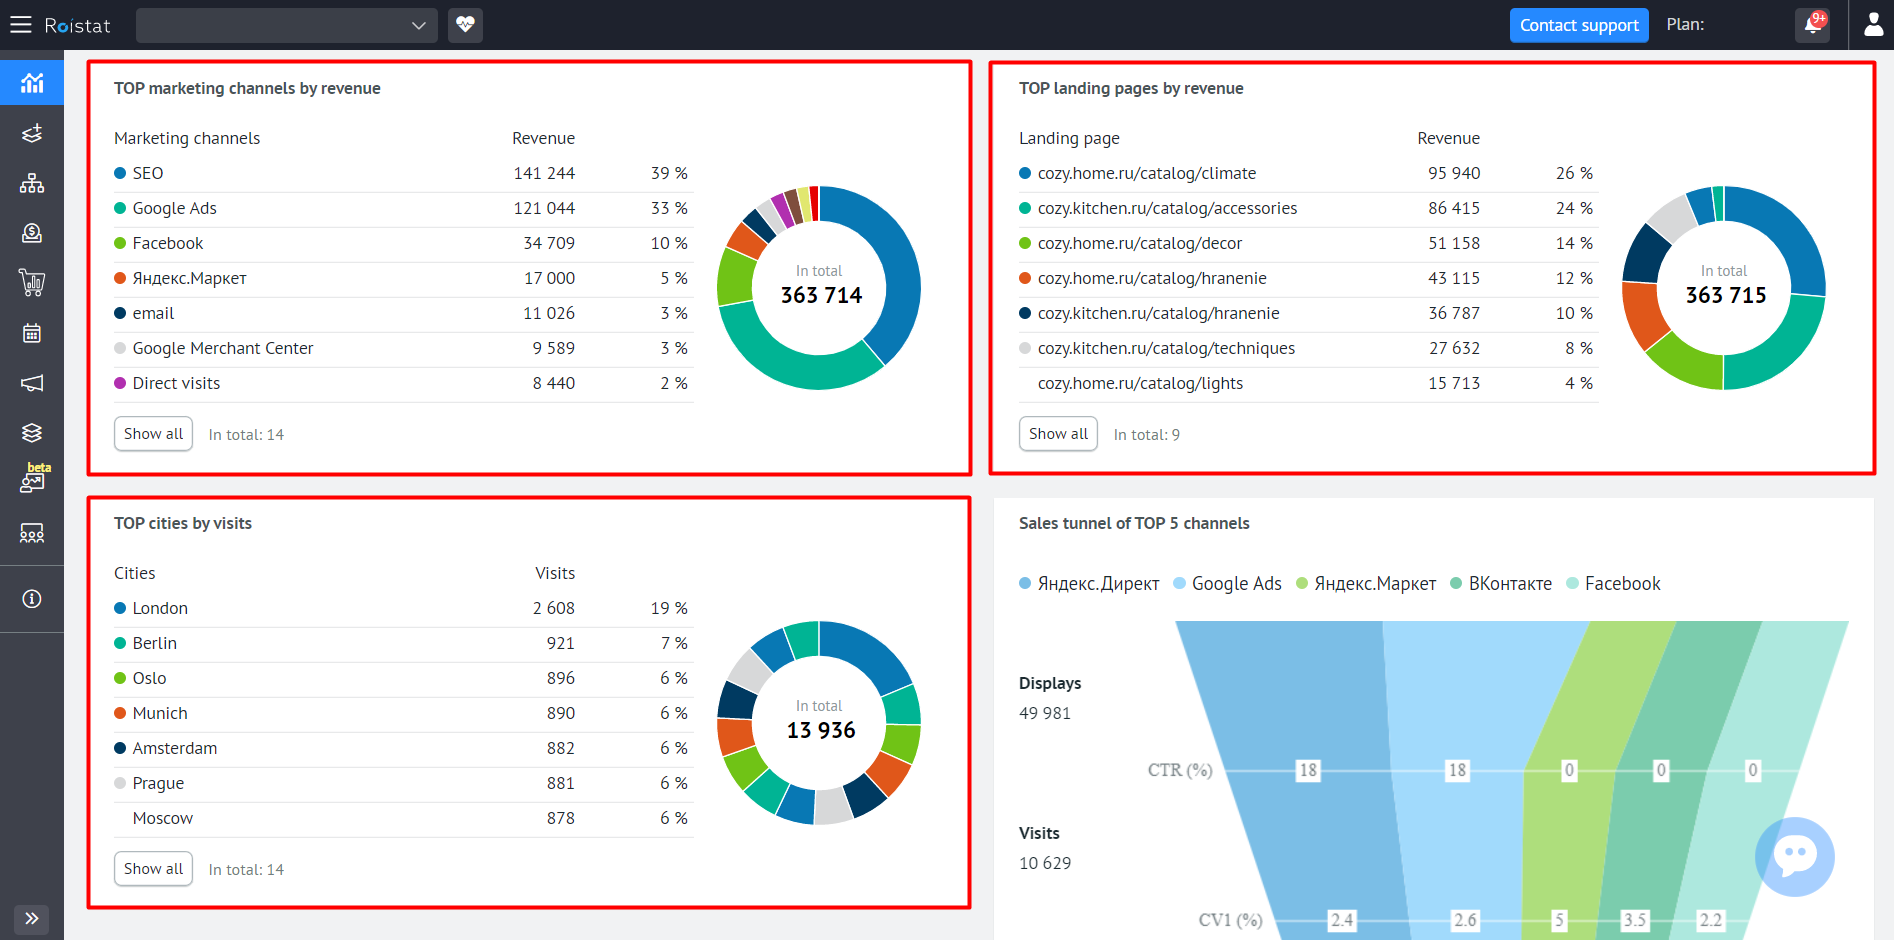This screenshot has height=940, width=1894.
Task: Click the Amsterdam city row
Action: pos(403,748)
